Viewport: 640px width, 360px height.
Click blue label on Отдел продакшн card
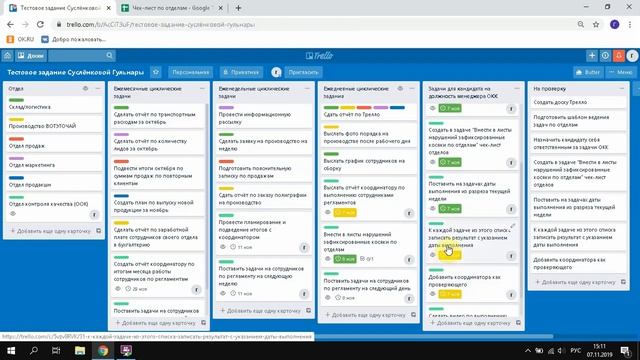[x=16, y=178]
